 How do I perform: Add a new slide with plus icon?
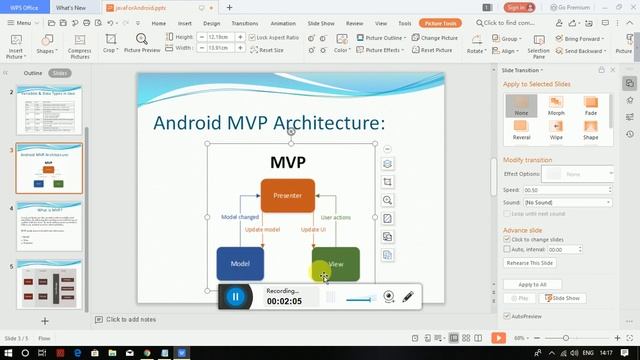coord(45,321)
